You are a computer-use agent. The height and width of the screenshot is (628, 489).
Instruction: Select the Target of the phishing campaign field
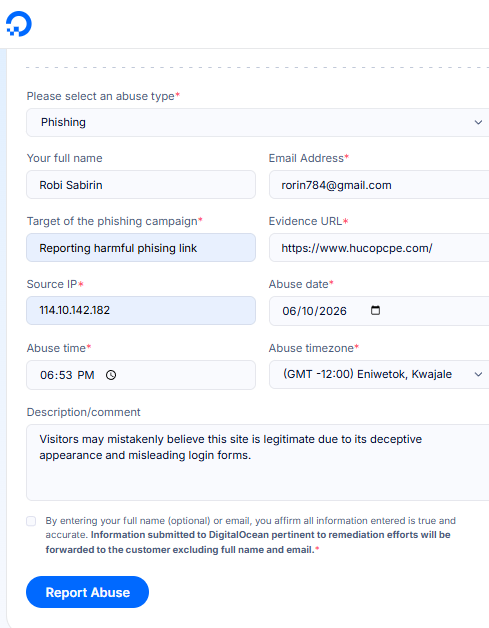point(141,248)
